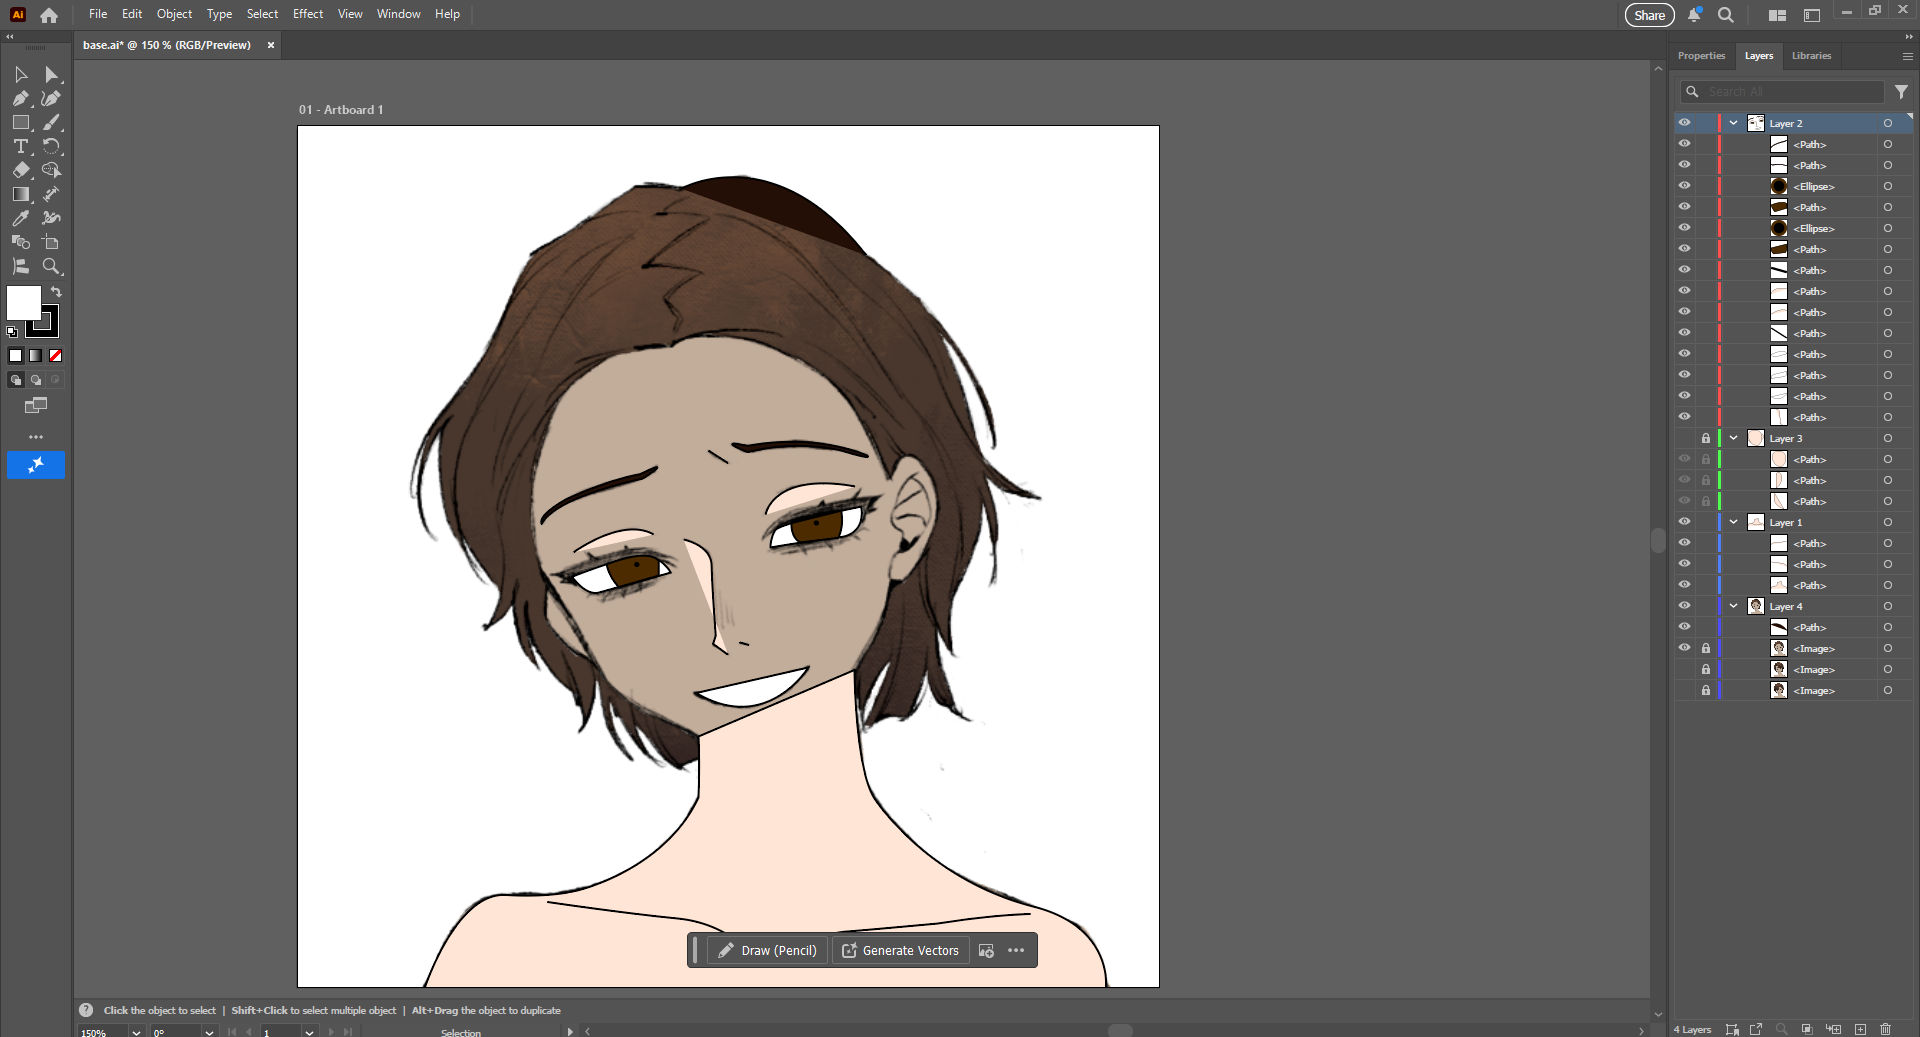Hide the first Ellipse sublayer
This screenshot has width=1920, height=1037.
1685,186
